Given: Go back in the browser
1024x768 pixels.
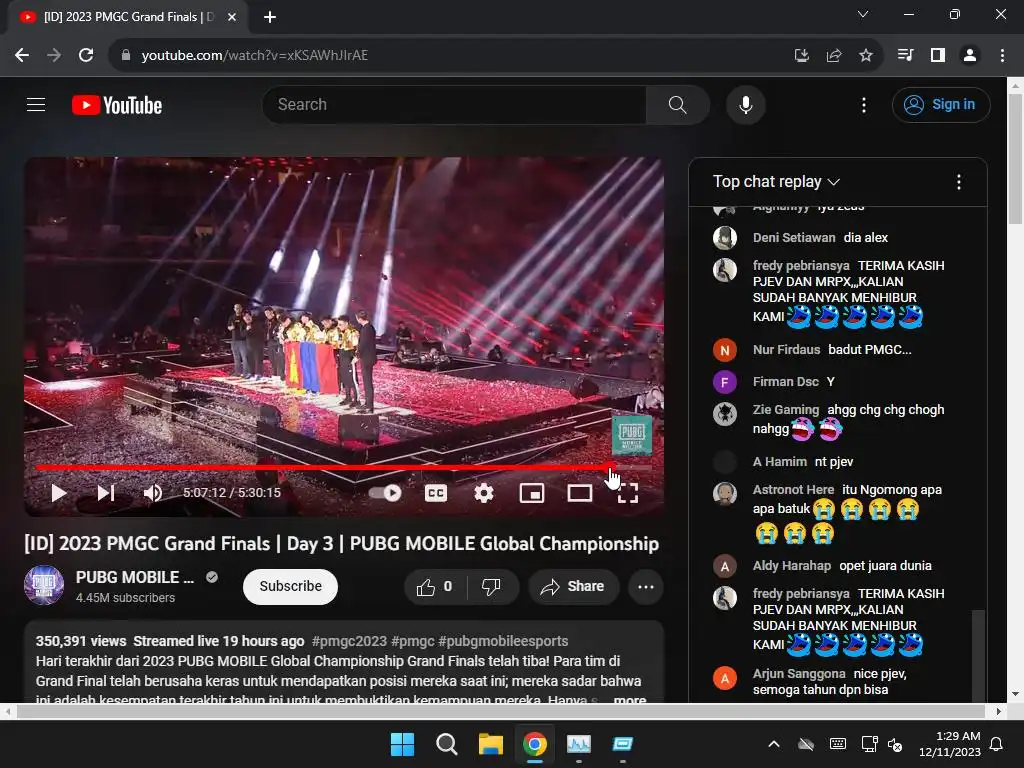Looking at the screenshot, I should [x=22, y=56].
